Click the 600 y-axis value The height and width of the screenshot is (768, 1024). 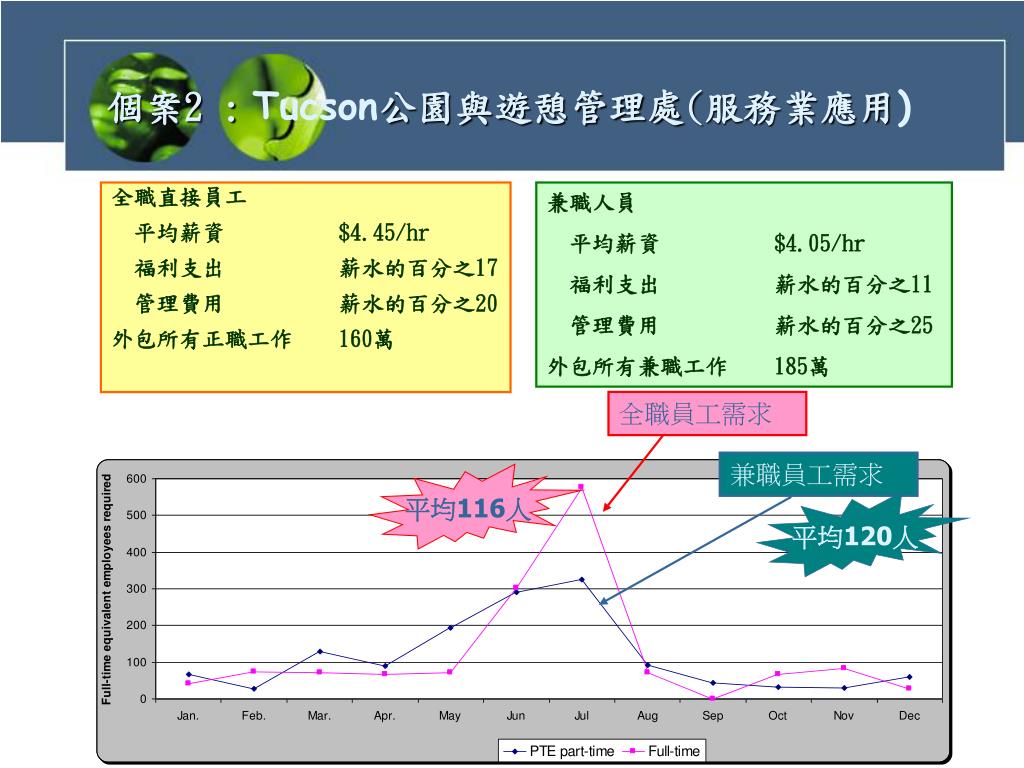[136, 479]
